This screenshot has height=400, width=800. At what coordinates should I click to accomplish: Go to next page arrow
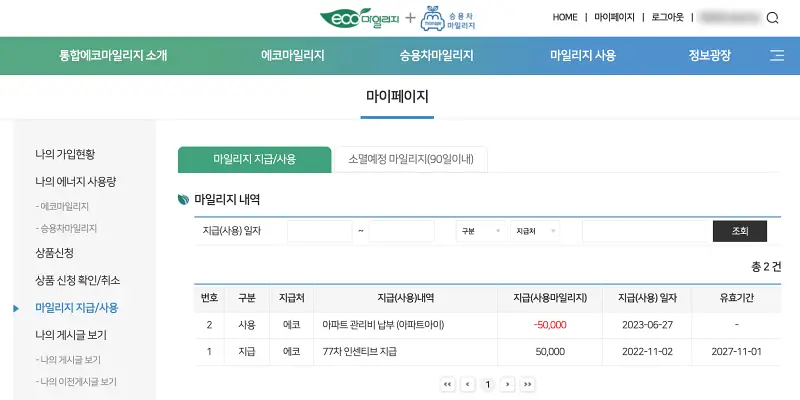(x=508, y=384)
